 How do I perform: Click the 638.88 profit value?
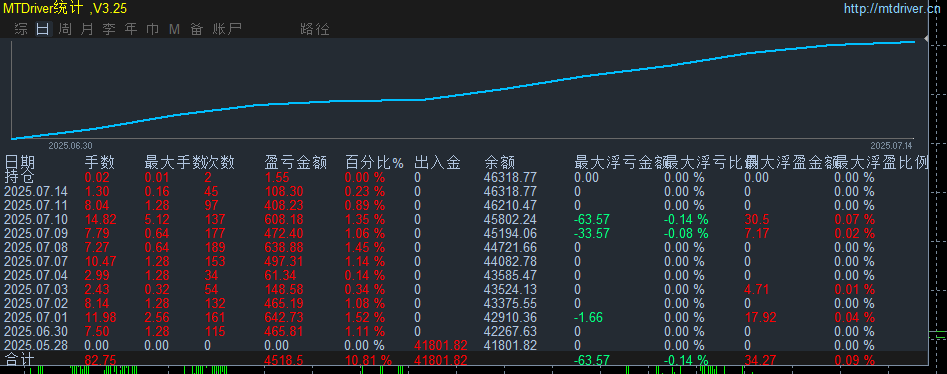(284, 247)
